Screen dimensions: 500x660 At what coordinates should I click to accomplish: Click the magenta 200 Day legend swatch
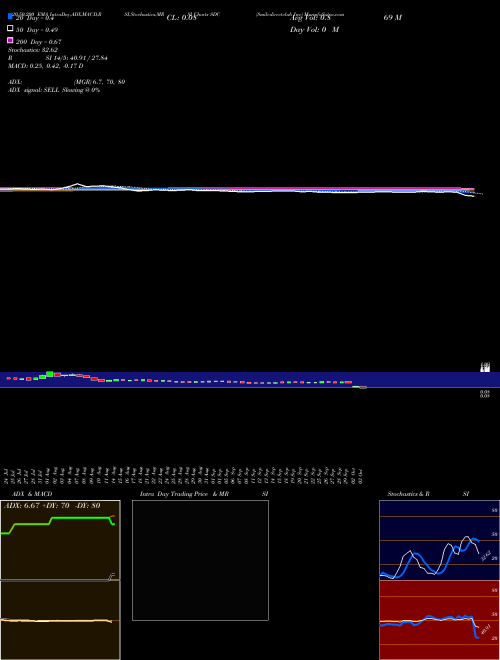(10, 40)
